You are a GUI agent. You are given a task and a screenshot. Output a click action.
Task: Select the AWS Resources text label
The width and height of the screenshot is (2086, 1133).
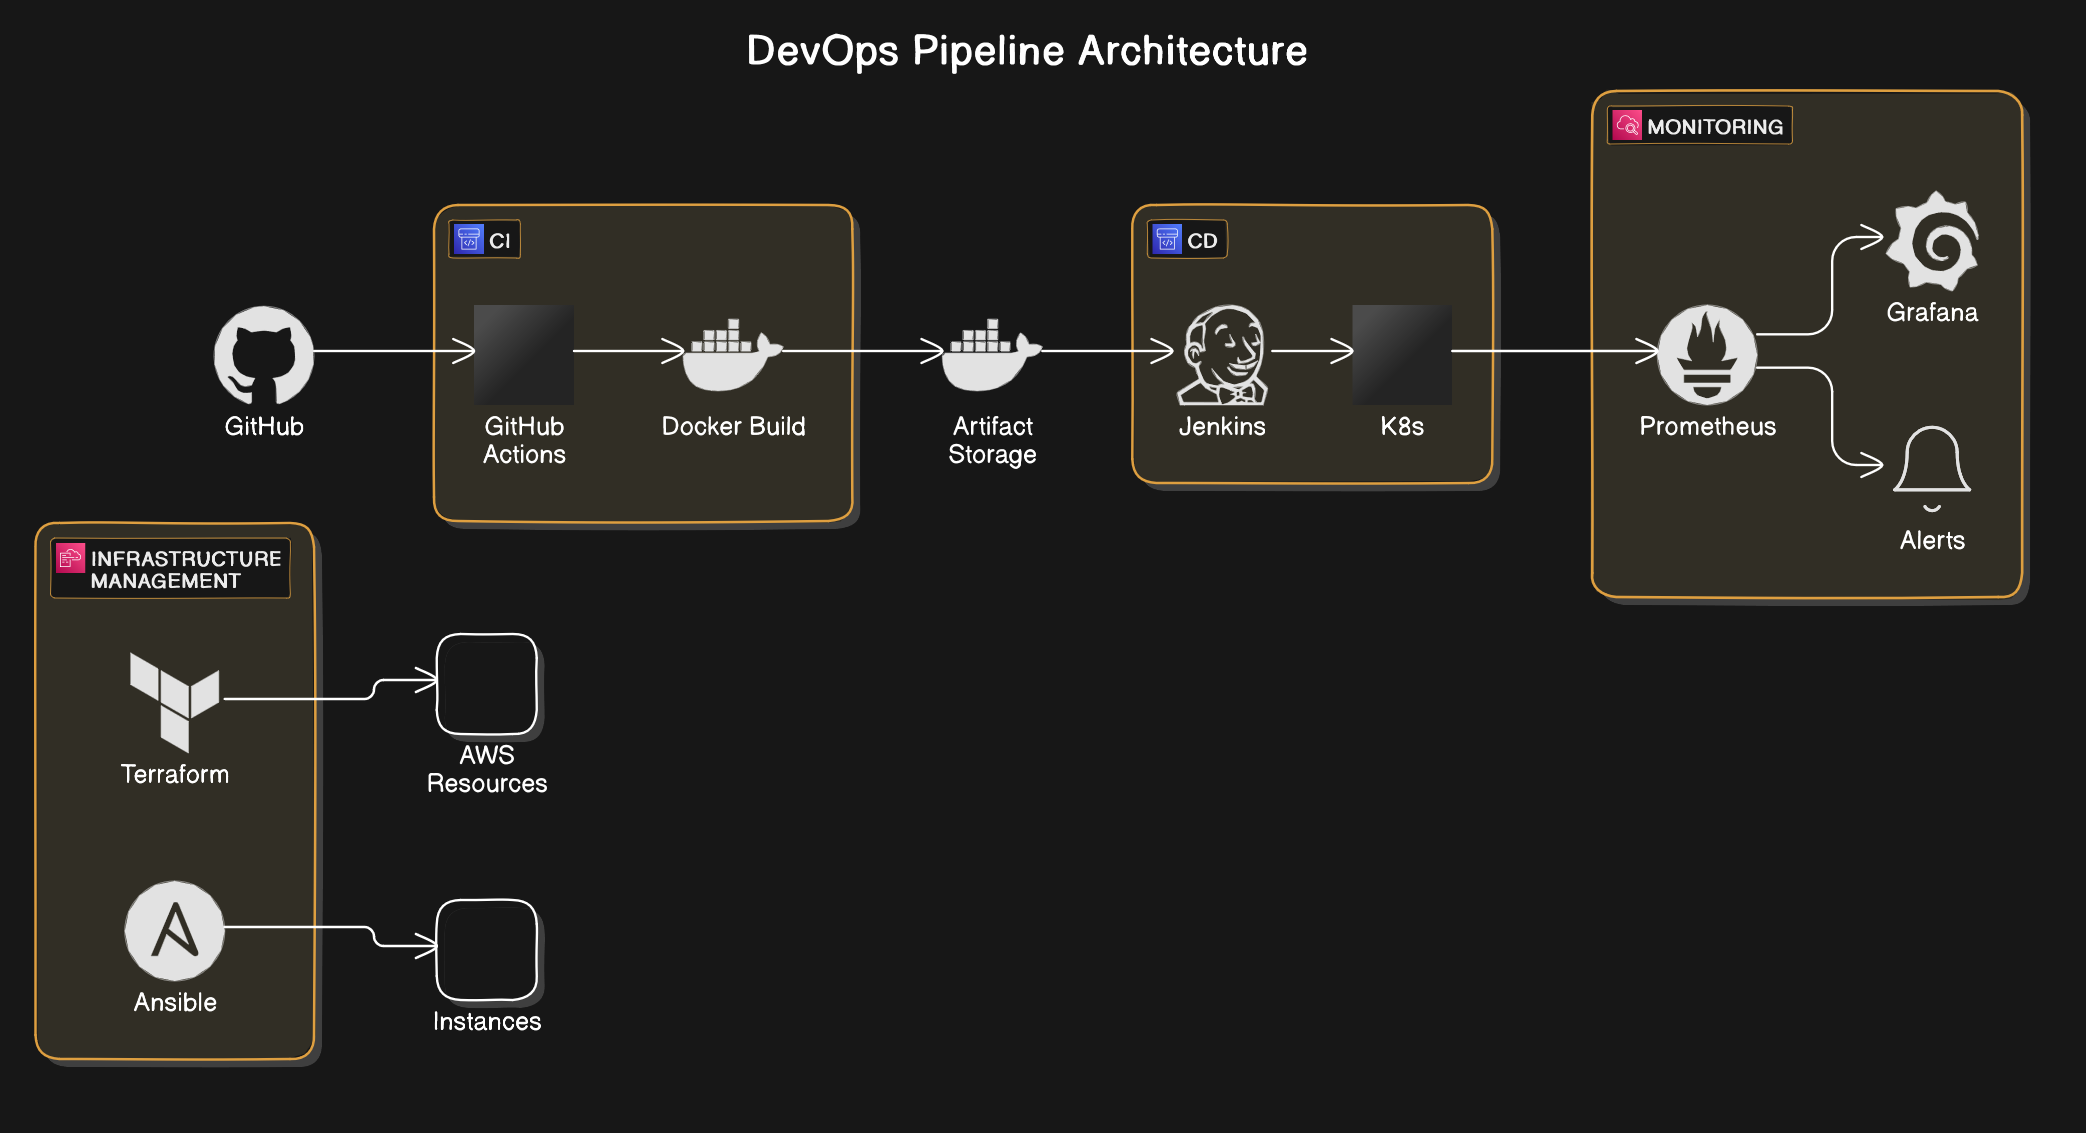click(487, 769)
